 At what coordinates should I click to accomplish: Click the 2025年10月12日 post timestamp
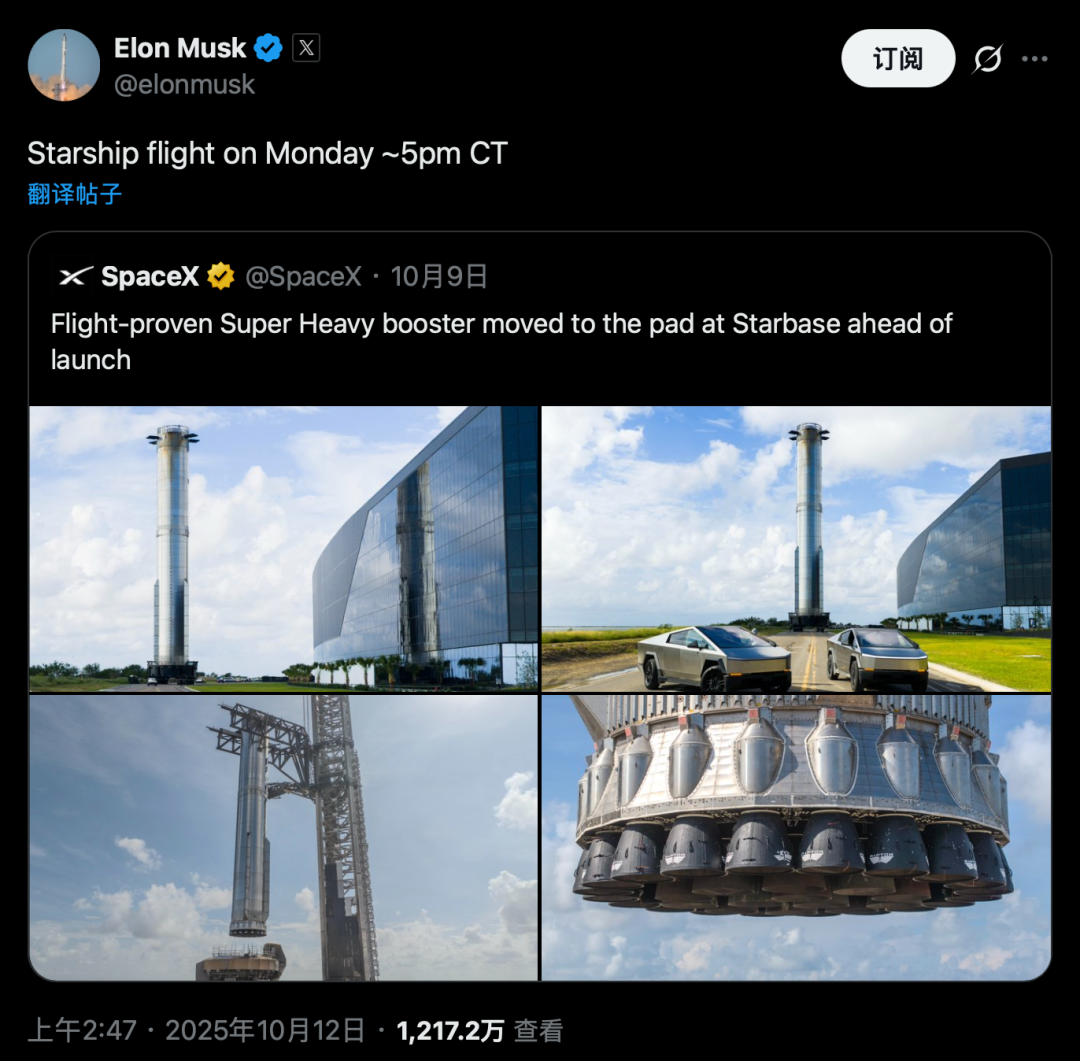tap(265, 1031)
